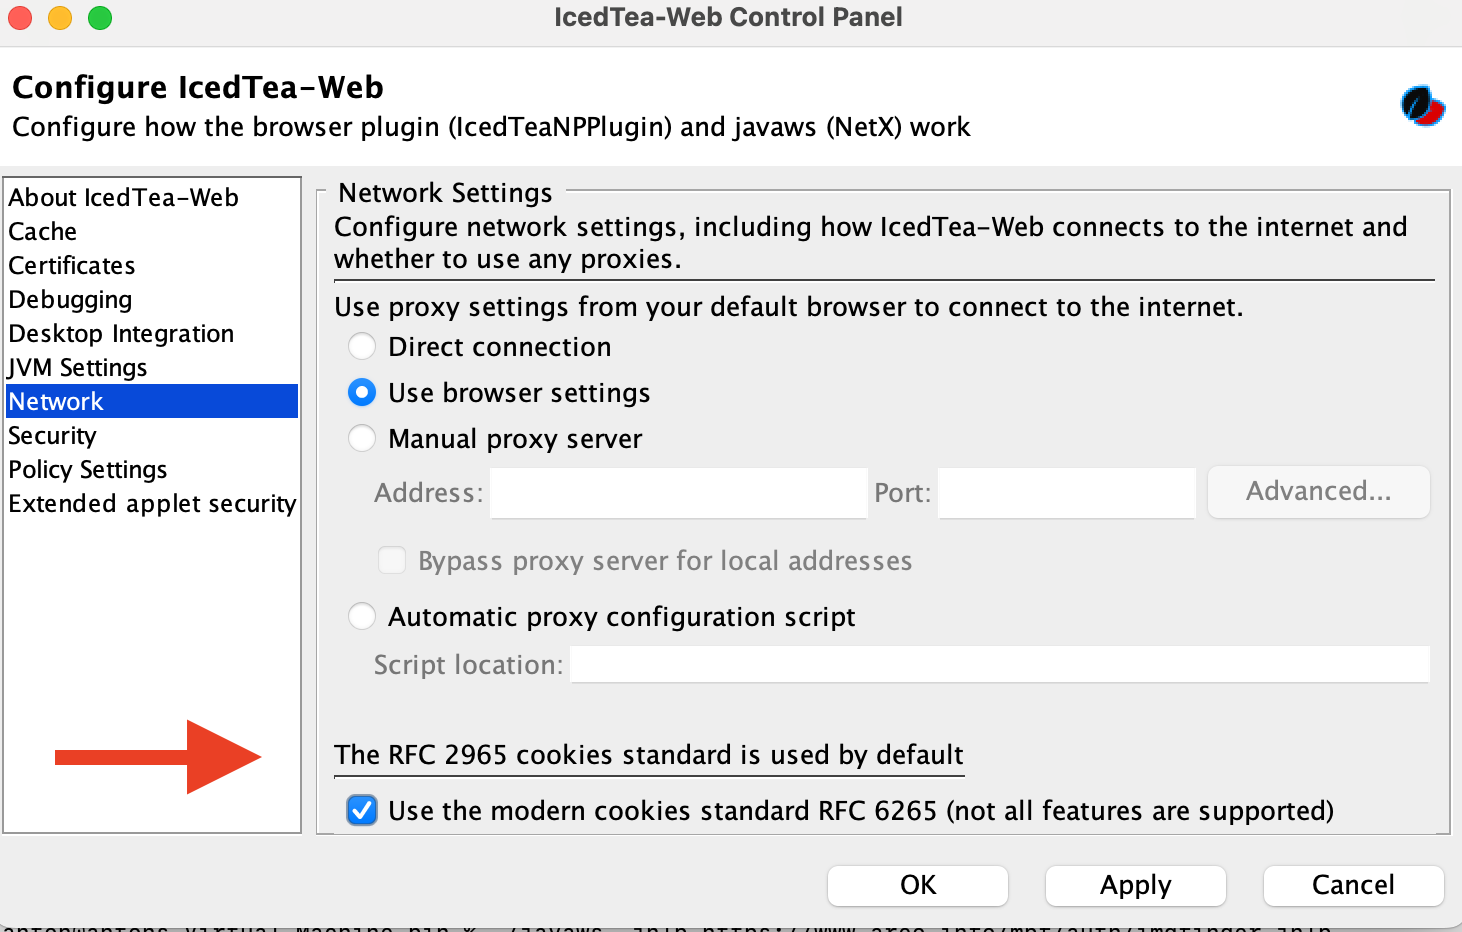Select the Manual proxy server option
Image resolution: width=1462 pixels, height=932 pixels.
pyautogui.click(x=362, y=439)
